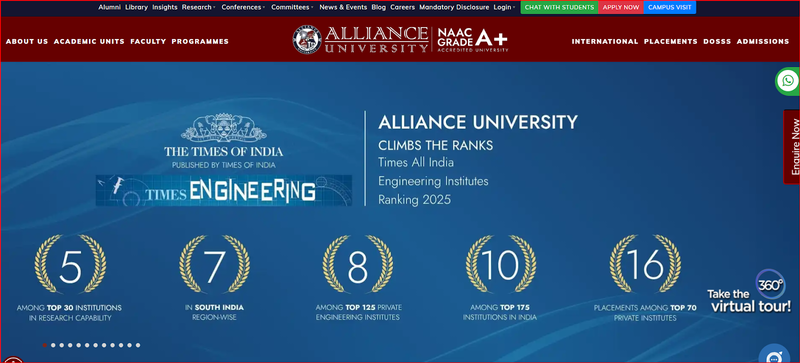Click the NAAC Grade A+ badge
This screenshot has width=800, height=363.
(472, 40)
